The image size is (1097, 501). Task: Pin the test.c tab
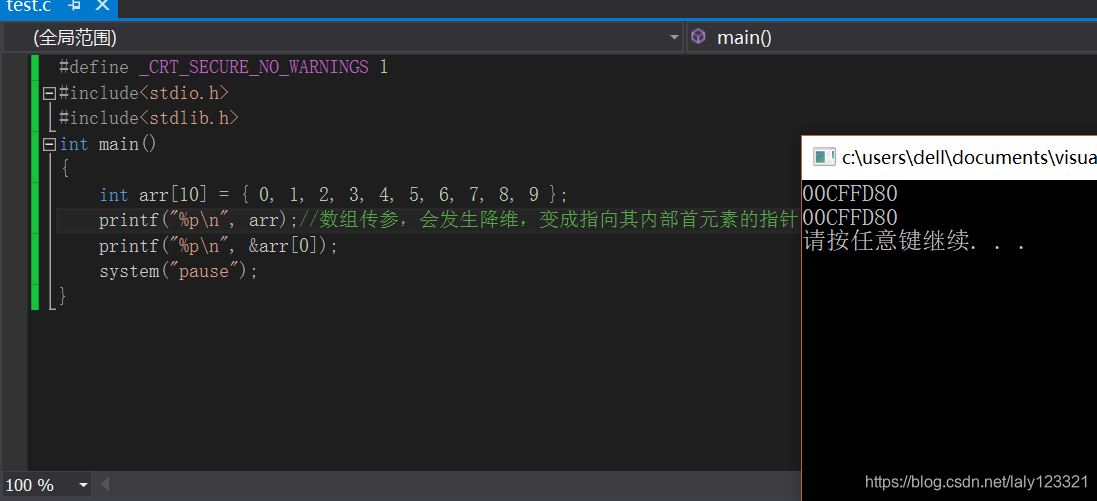(x=75, y=6)
